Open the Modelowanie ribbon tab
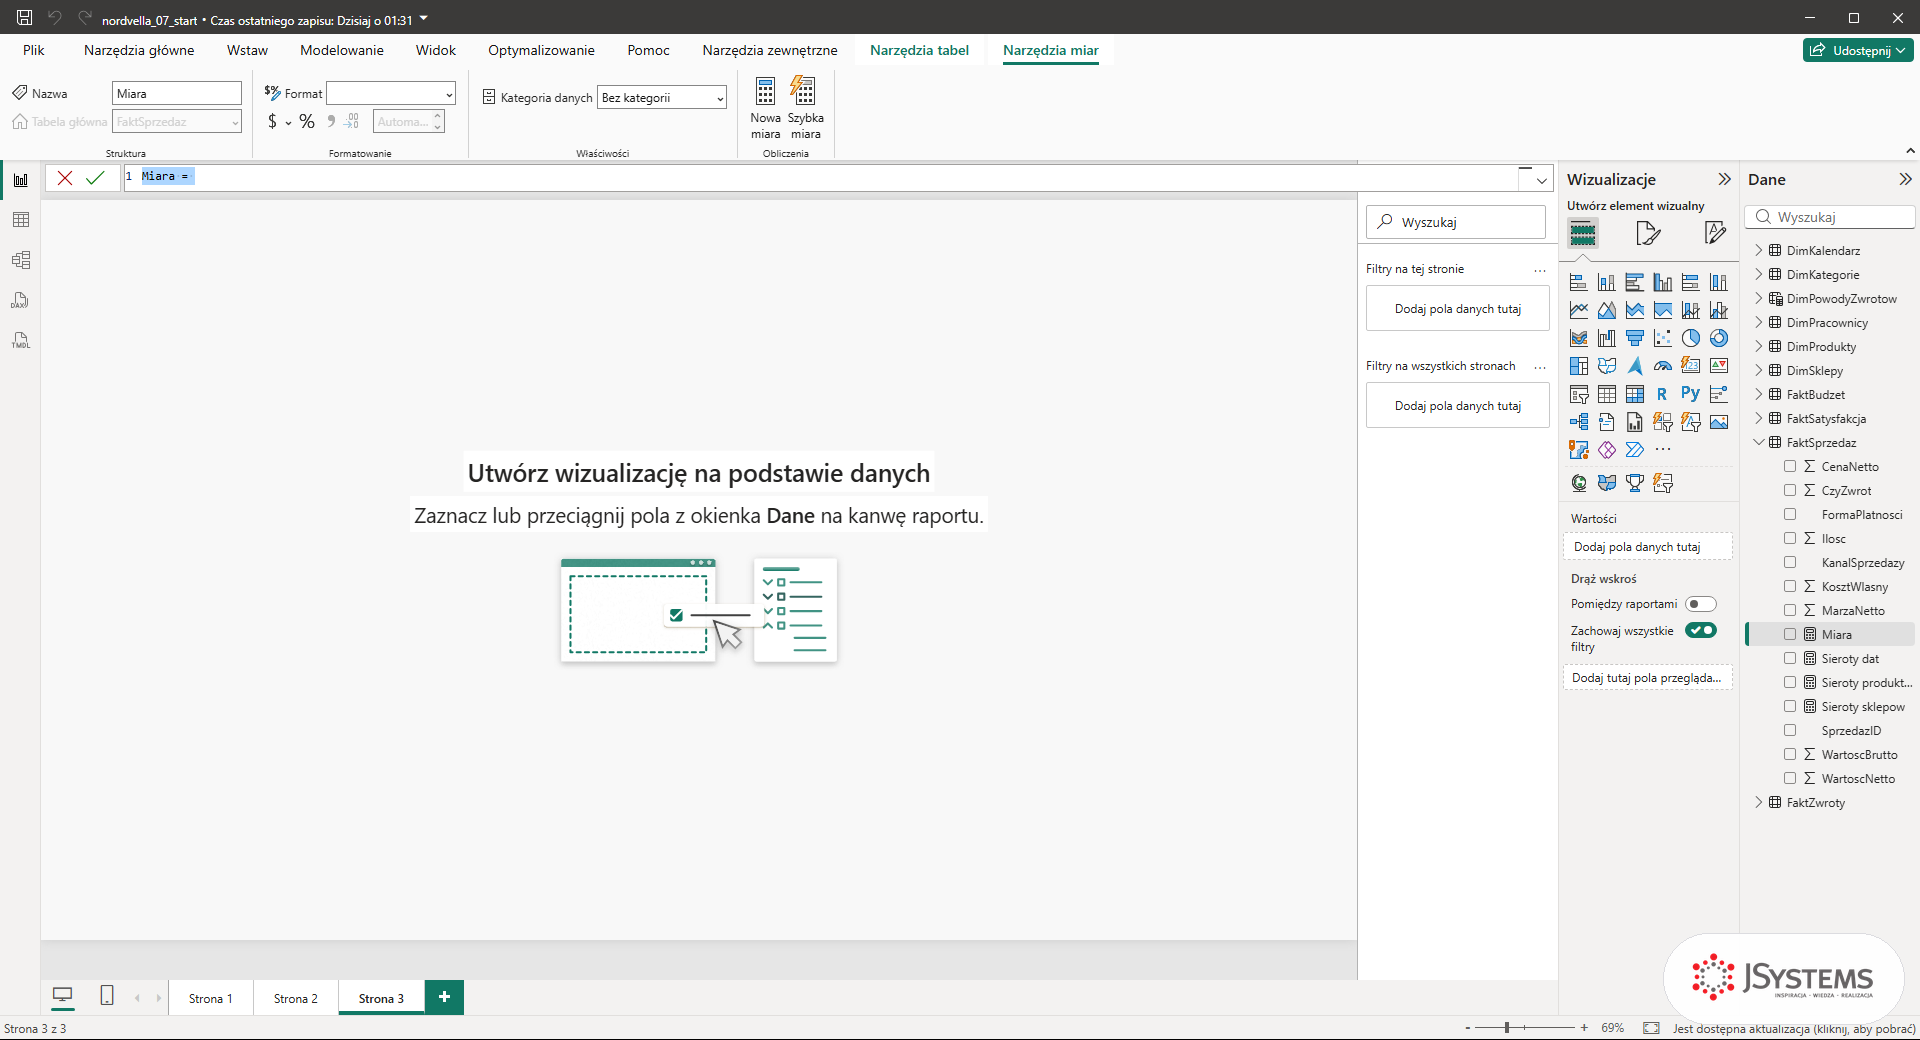The image size is (1920, 1040). [x=342, y=50]
